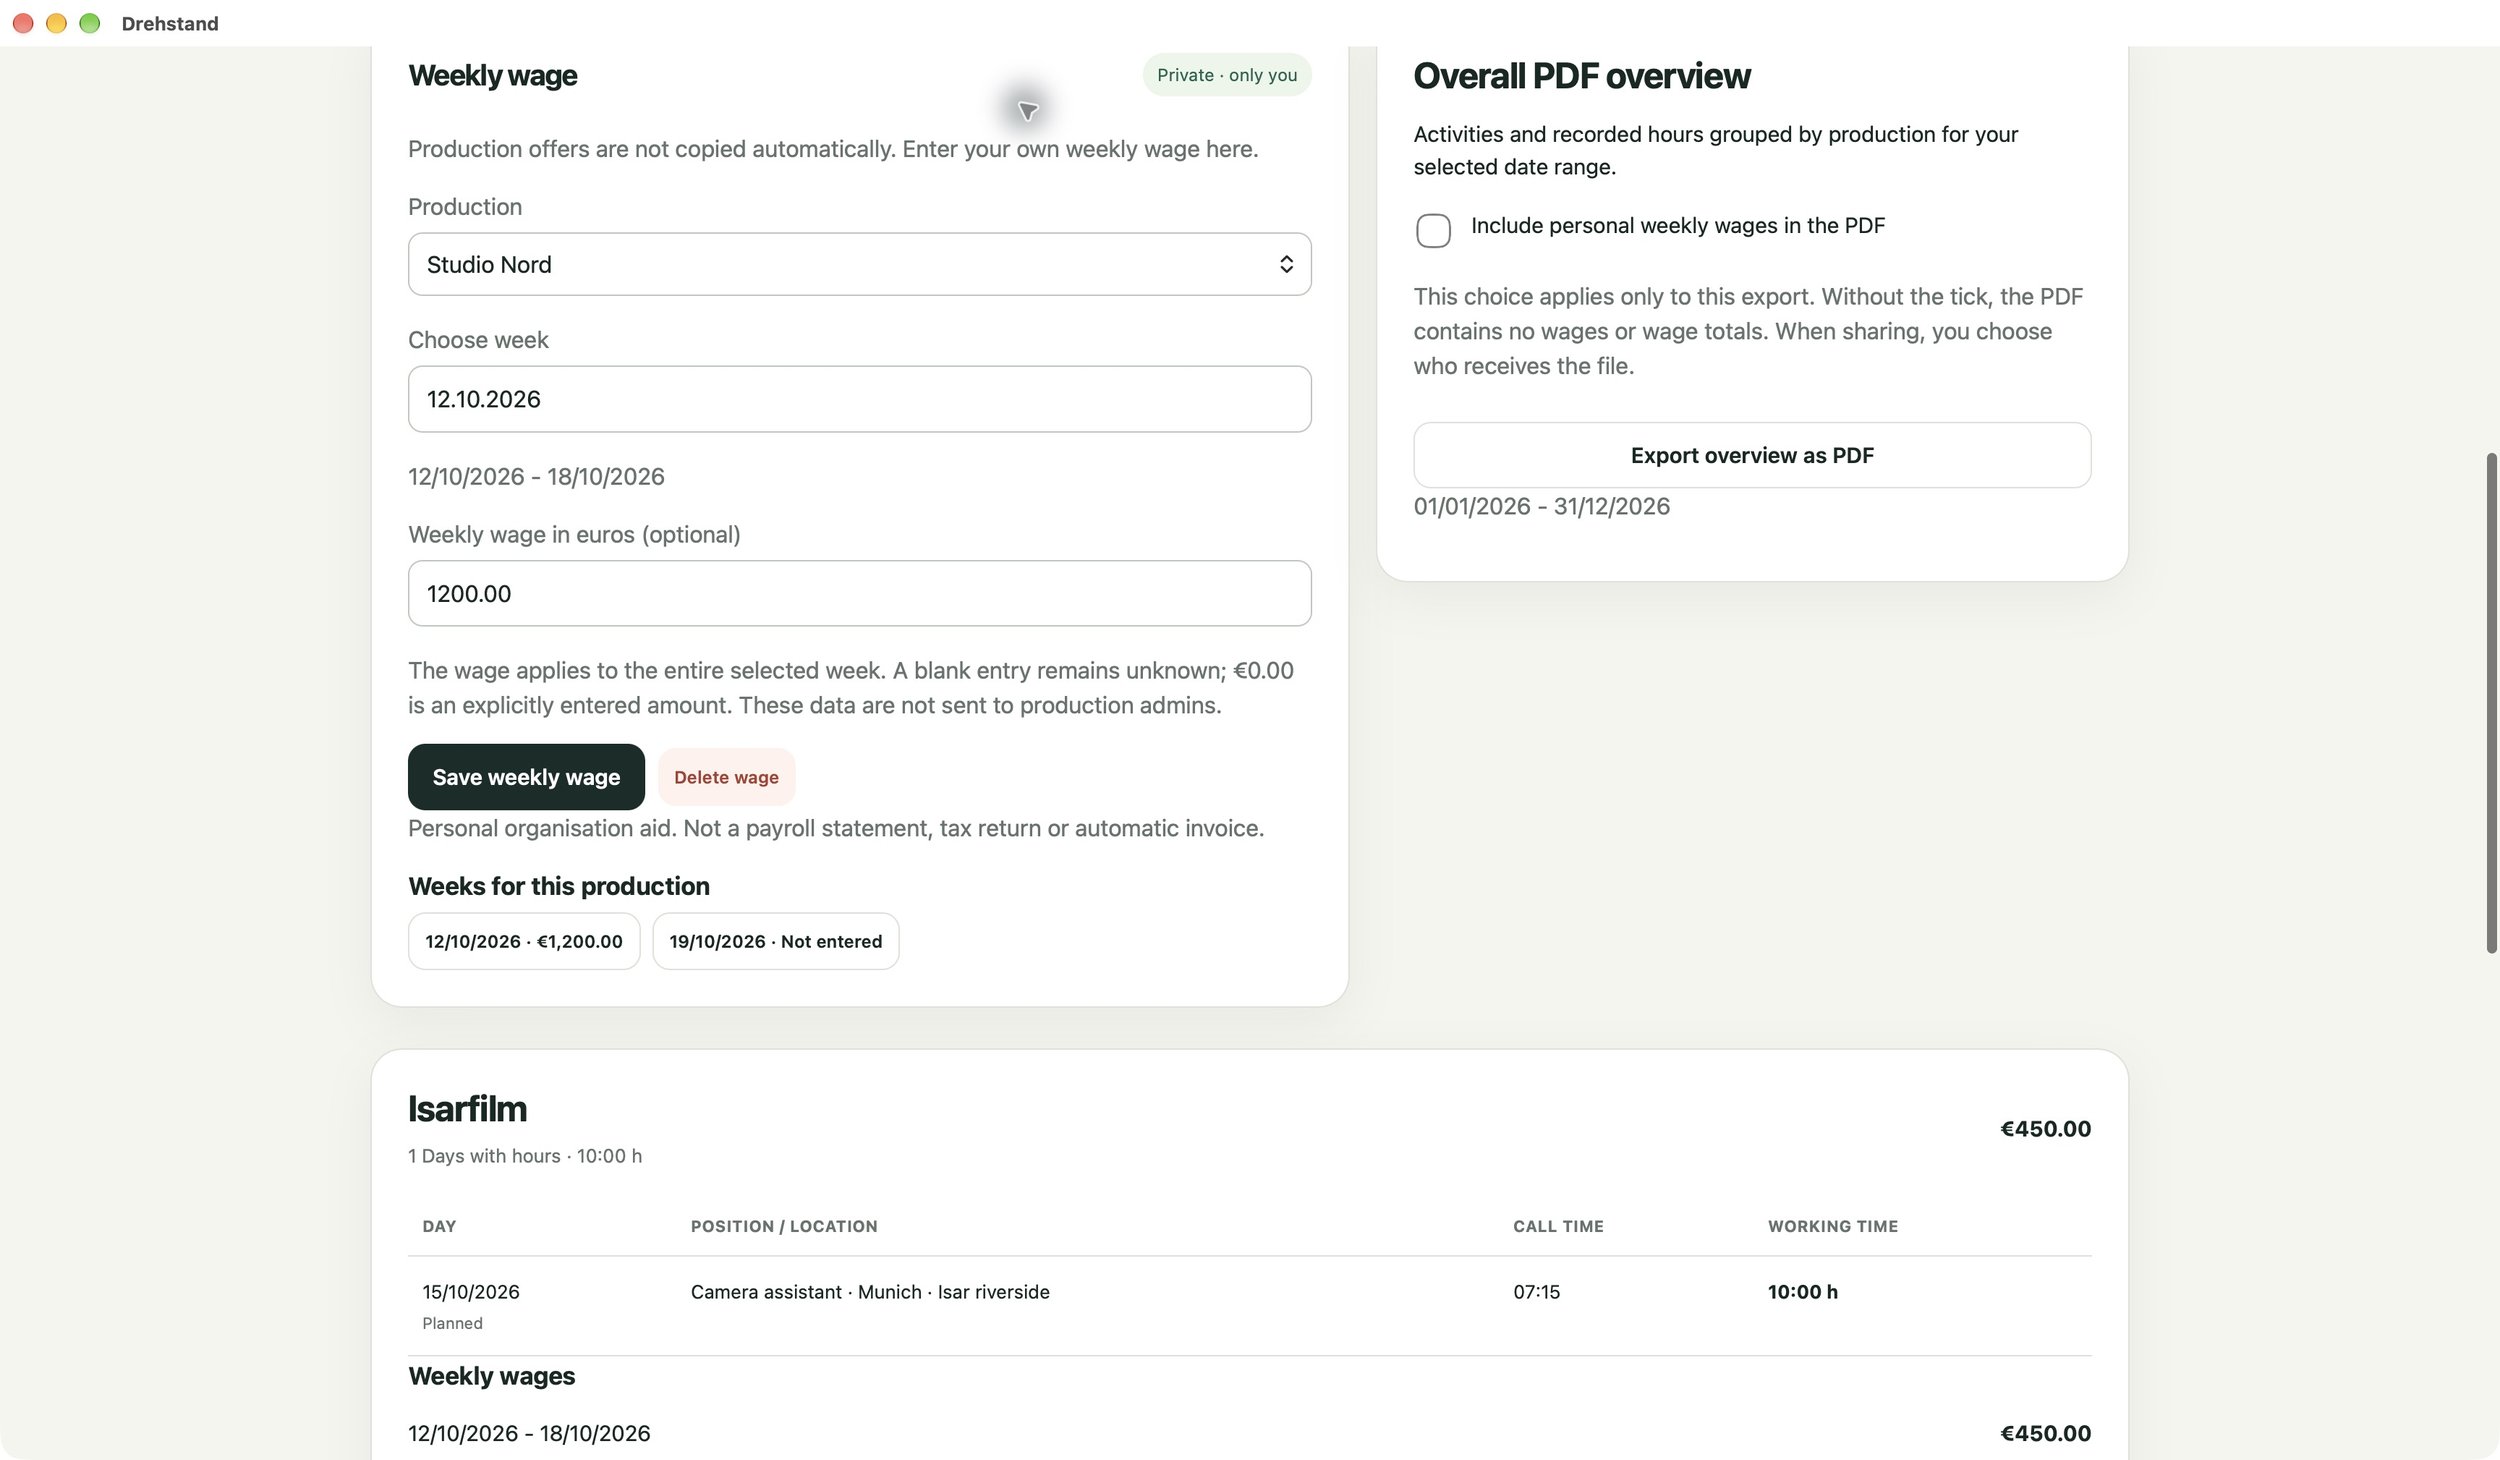Click the Overall PDF overview heading
This screenshot has height=1460, width=2500.
(x=1581, y=76)
